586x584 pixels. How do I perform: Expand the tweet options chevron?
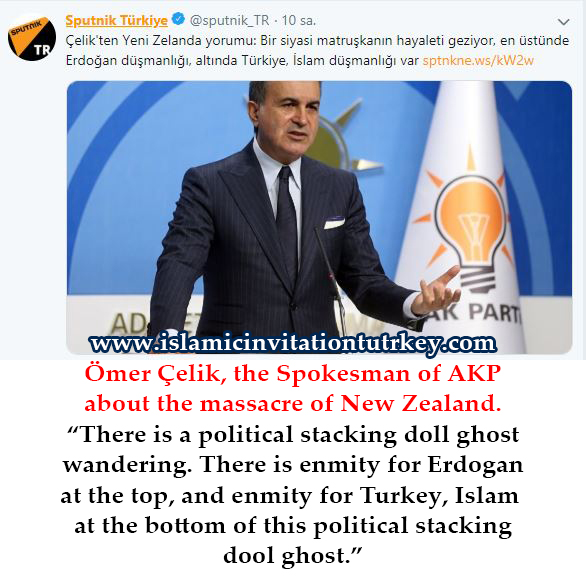(563, 22)
